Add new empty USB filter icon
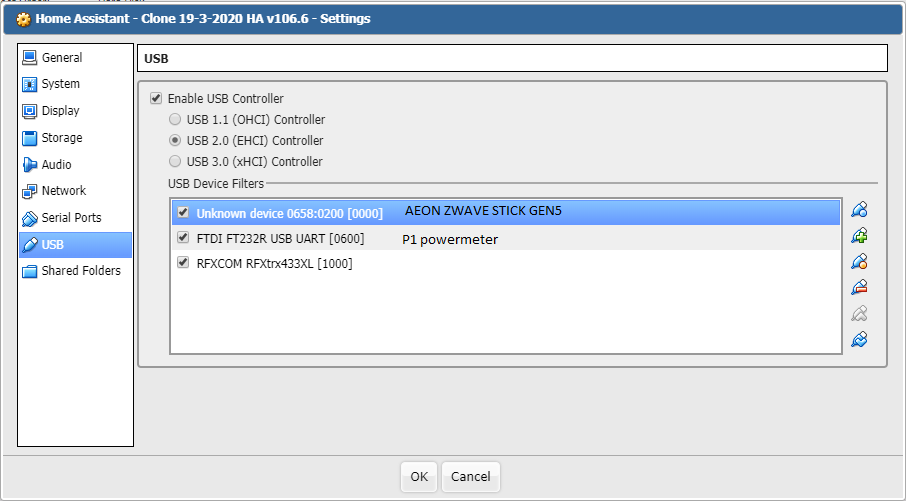Image resolution: width=906 pixels, height=501 pixels. [859, 209]
